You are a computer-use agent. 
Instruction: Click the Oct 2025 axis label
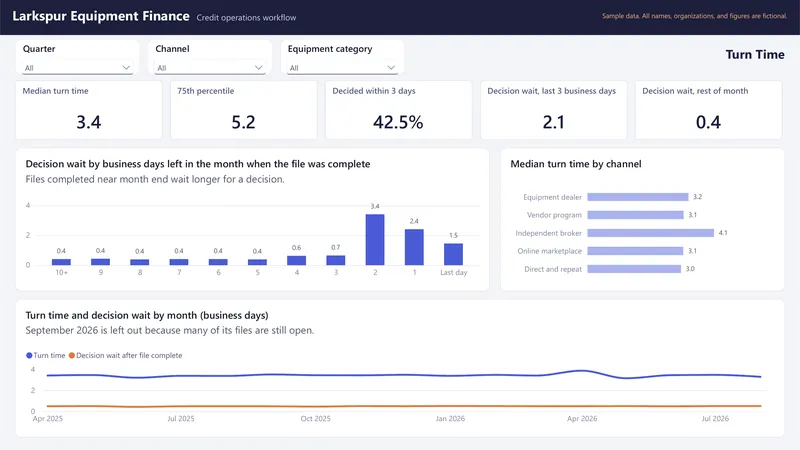315,418
